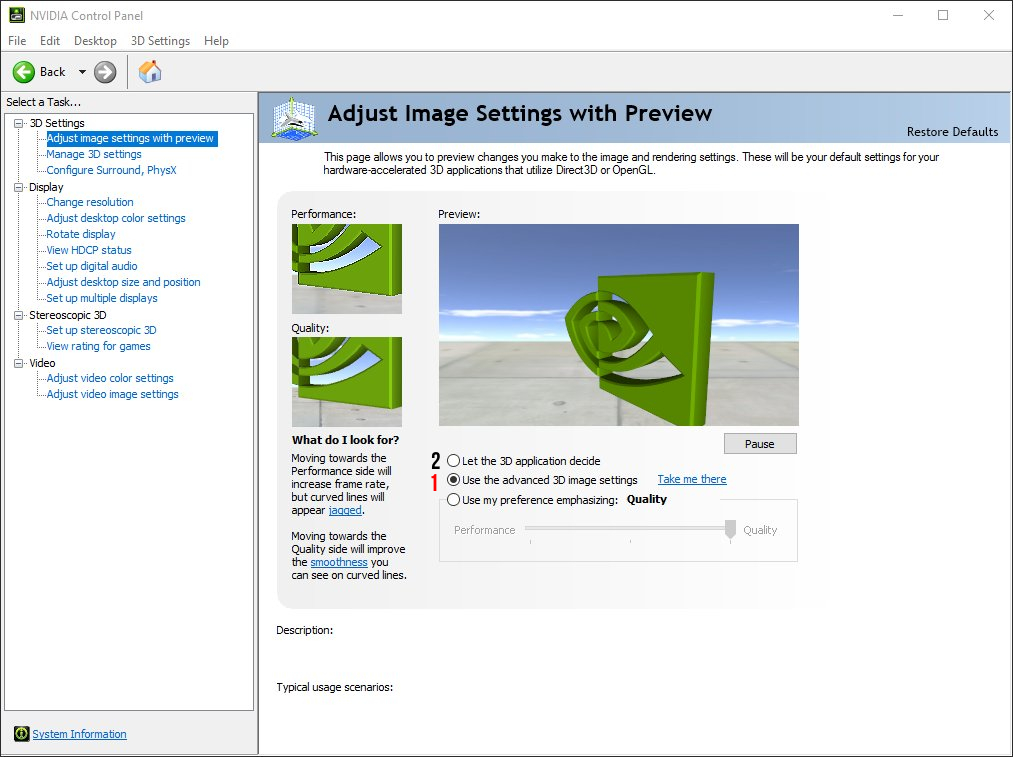Open Adjust video image settings
Image resolution: width=1013 pixels, height=757 pixels.
(x=112, y=394)
